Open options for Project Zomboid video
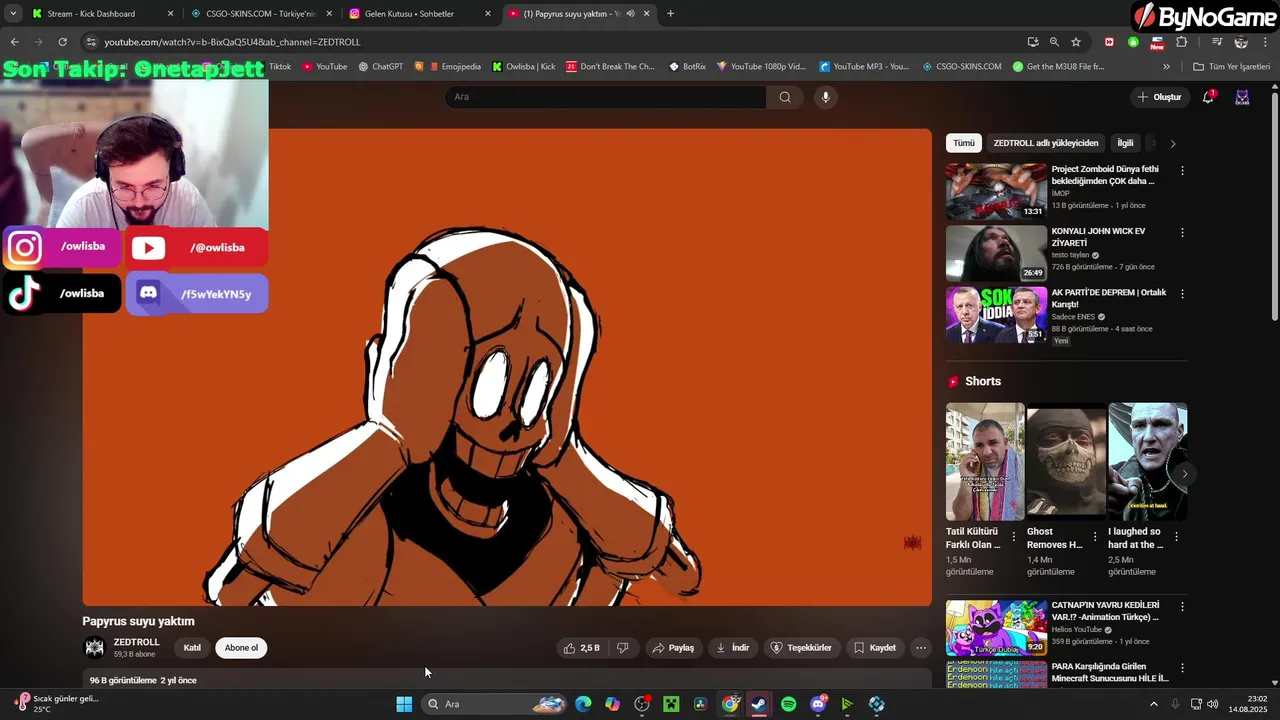Image resolution: width=1280 pixels, height=720 pixels. coord(1182,171)
